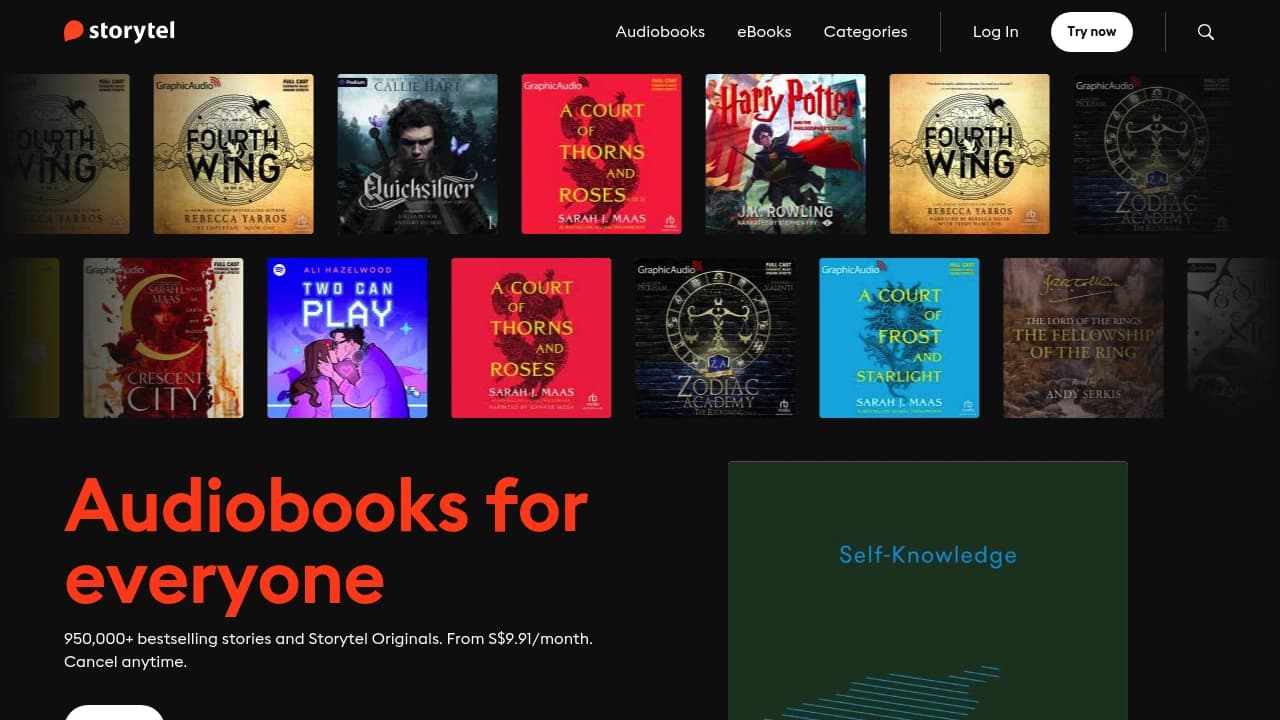Click the Try now button
This screenshot has width=1280, height=720.
point(1091,32)
